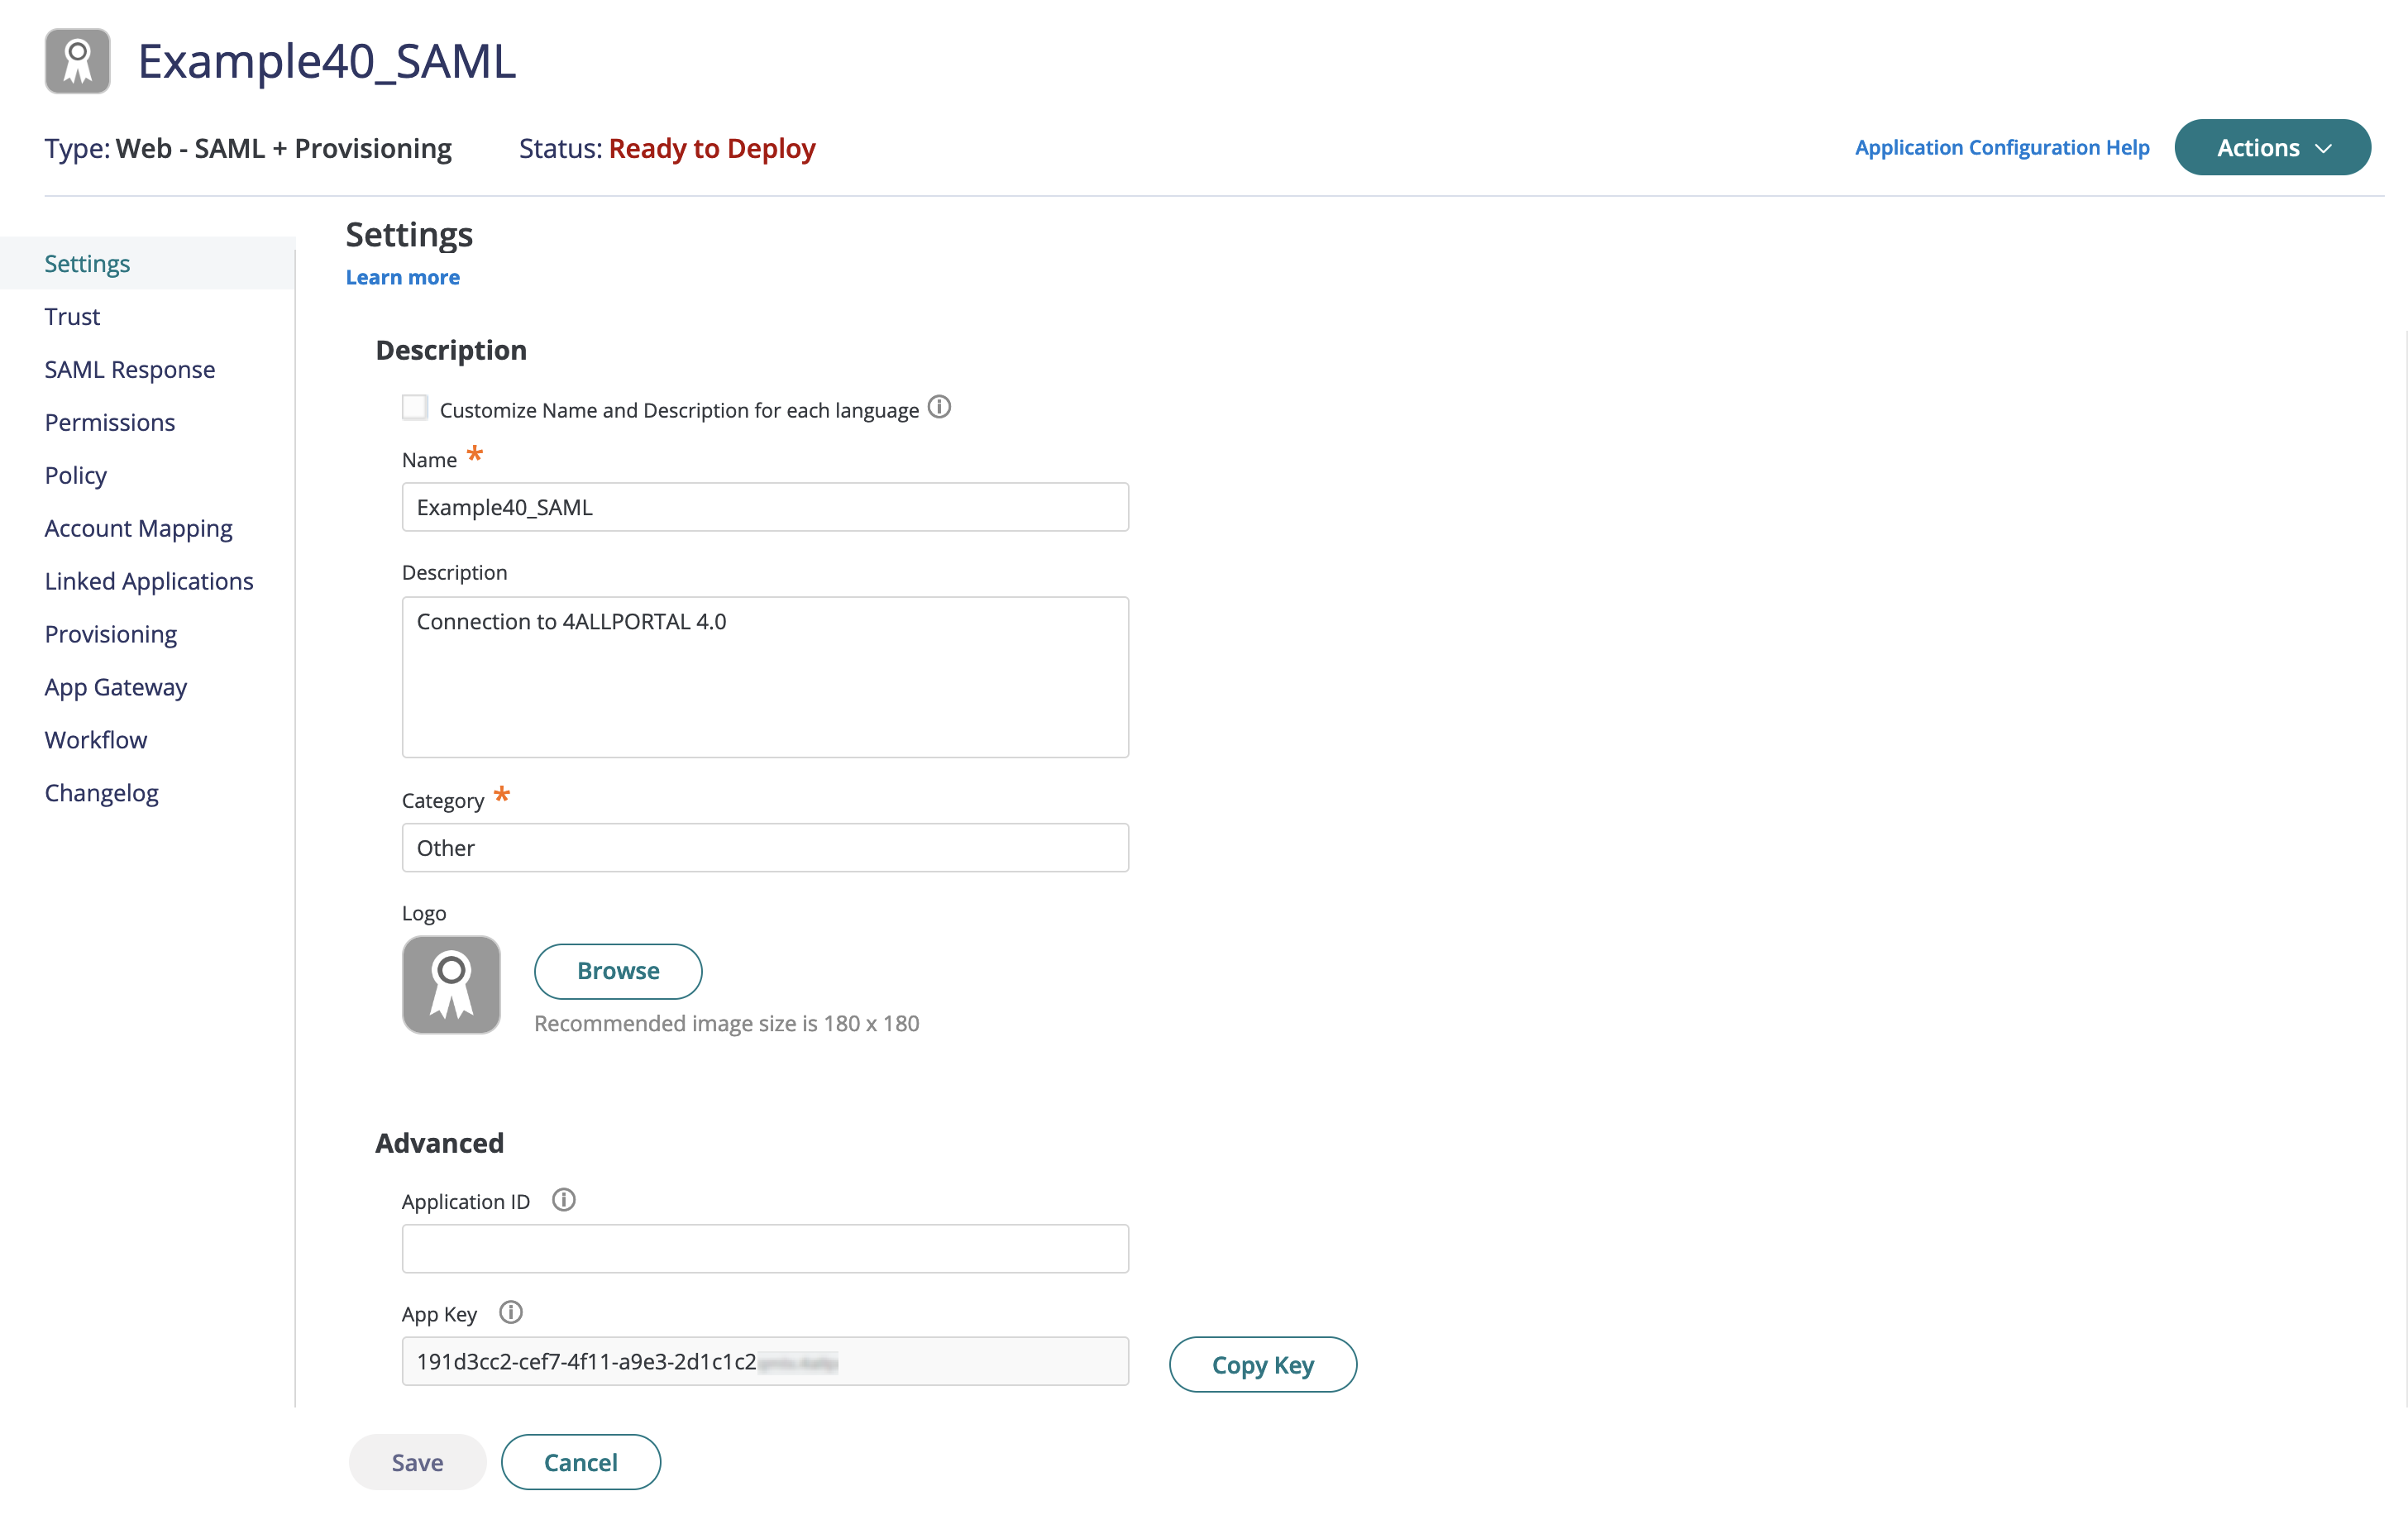The image size is (2408, 1515).
Task: Click the Example40_SAML ribbon app icon in header
Action: pos(78,61)
